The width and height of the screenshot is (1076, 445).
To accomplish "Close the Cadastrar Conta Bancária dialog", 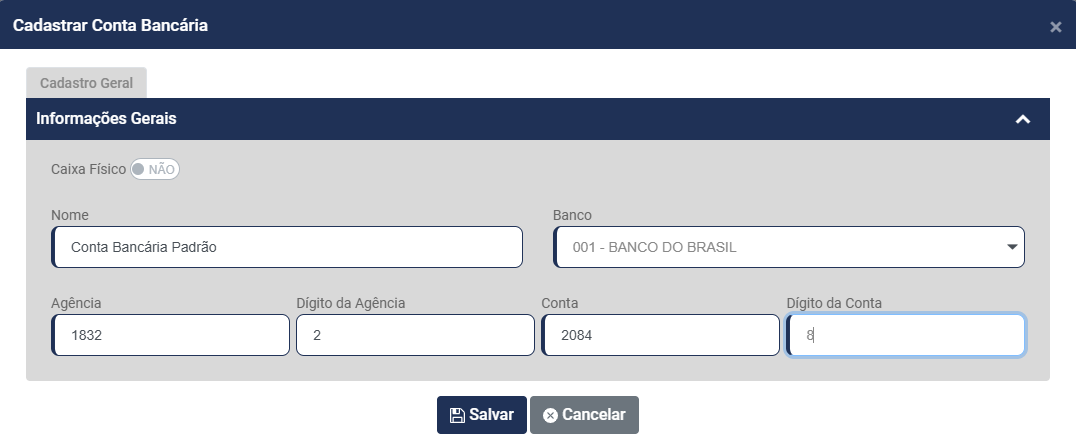I will click(1055, 27).
